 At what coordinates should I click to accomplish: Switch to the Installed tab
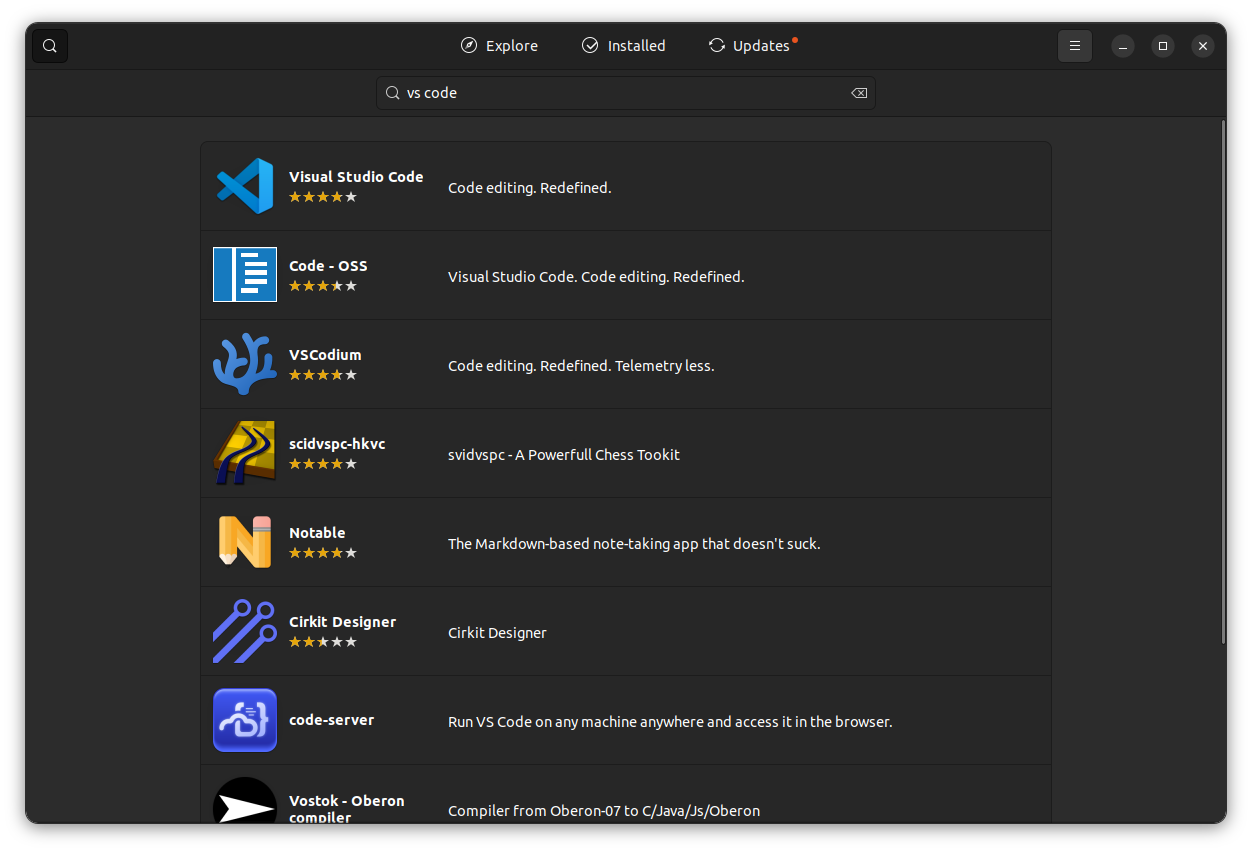tap(623, 45)
